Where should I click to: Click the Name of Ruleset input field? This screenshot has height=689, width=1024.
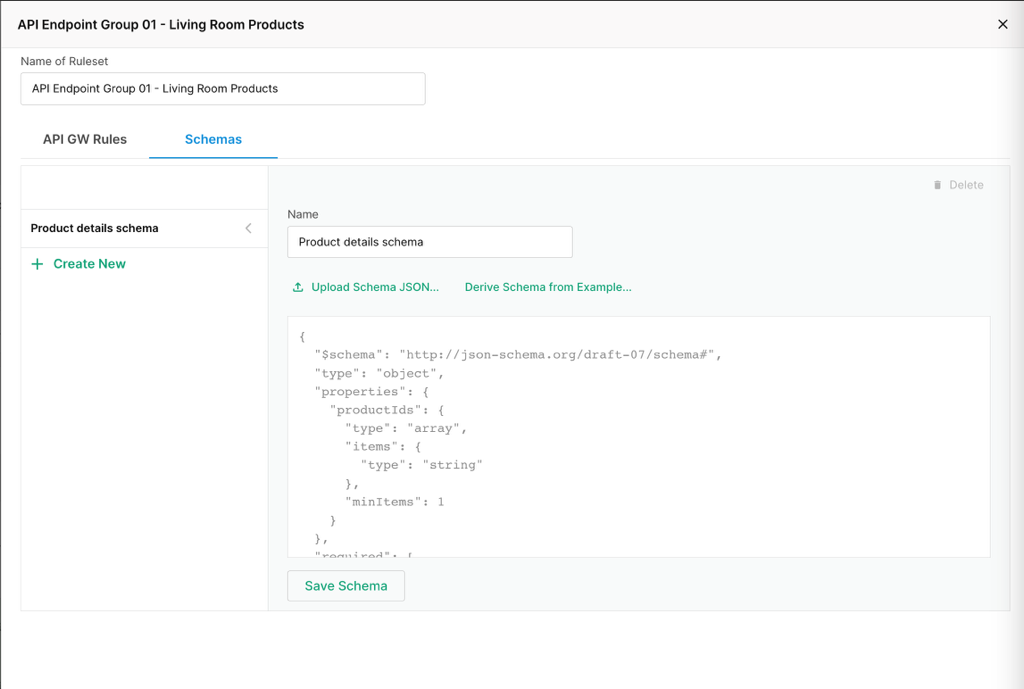pos(222,88)
